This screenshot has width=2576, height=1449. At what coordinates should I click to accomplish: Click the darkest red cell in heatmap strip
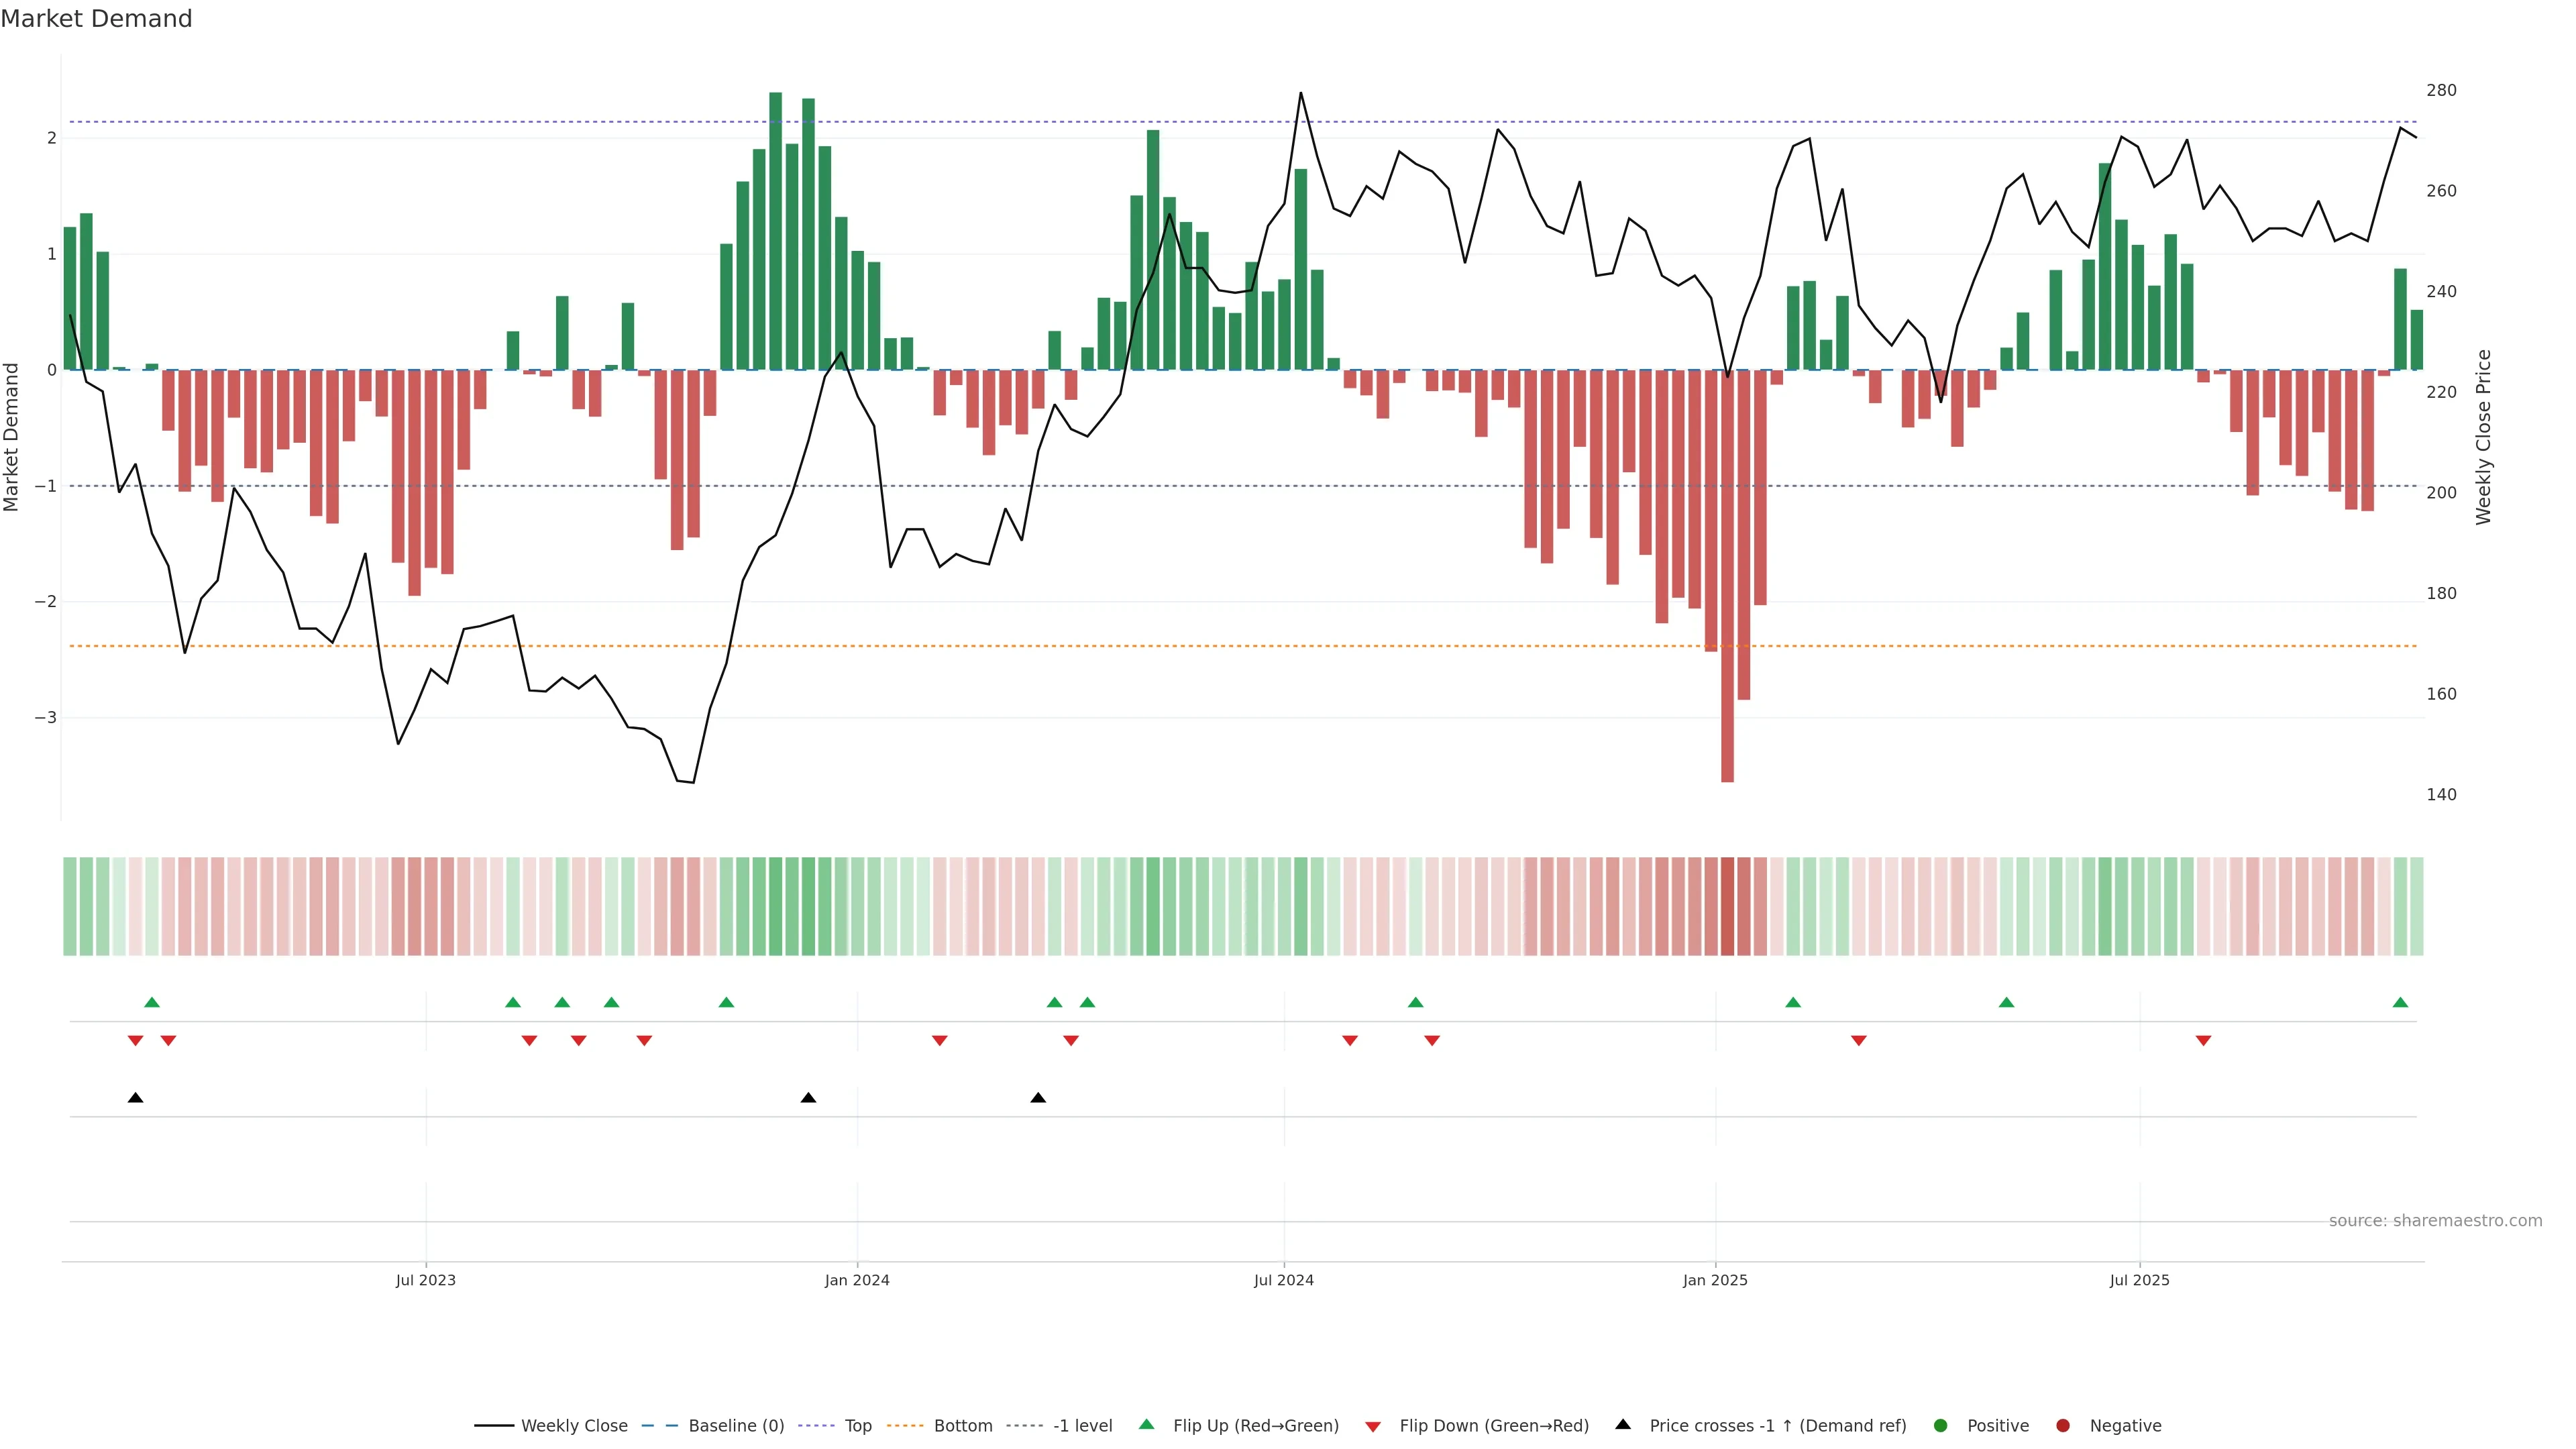click(x=1727, y=906)
